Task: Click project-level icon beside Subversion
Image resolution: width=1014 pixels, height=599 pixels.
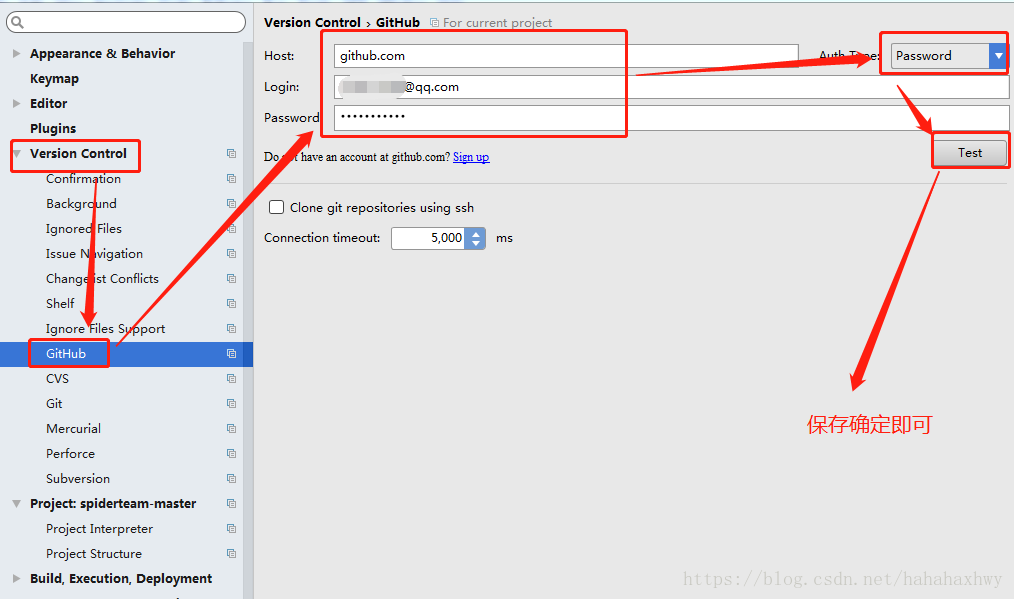Action: point(231,479)
